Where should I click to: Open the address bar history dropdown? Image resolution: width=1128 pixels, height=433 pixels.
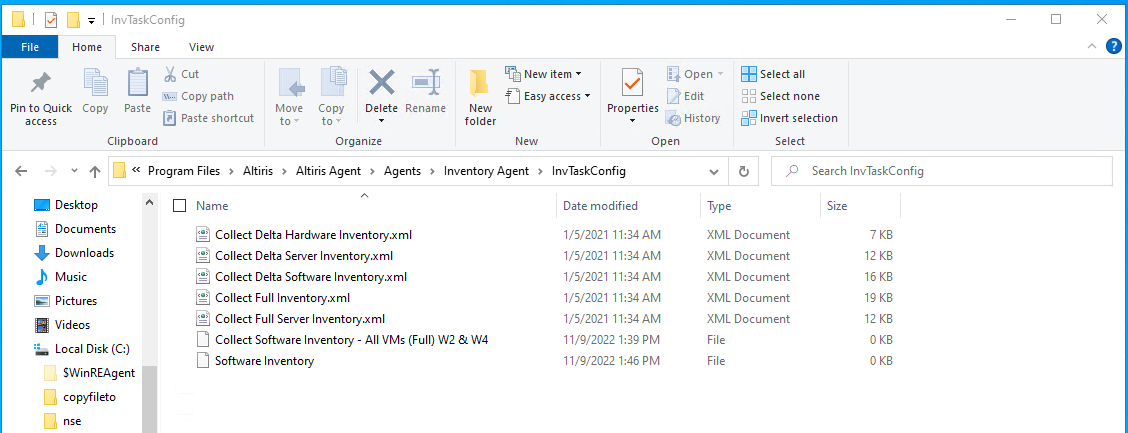pos(715,171)
